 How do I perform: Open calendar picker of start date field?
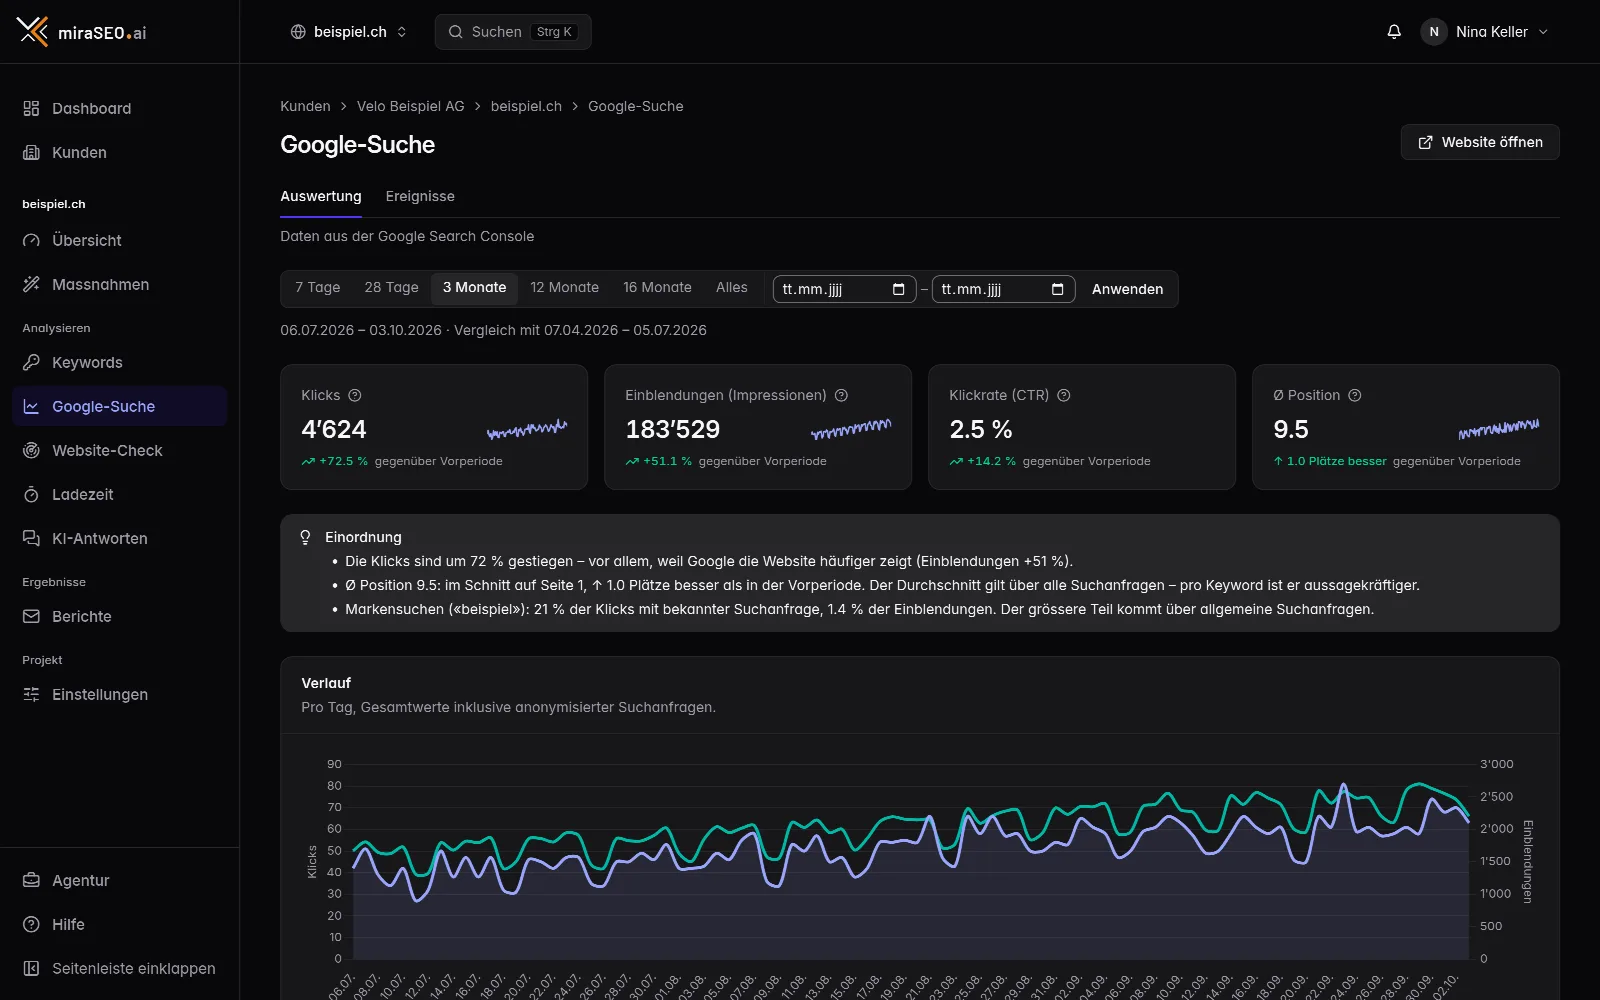[898, 289]
